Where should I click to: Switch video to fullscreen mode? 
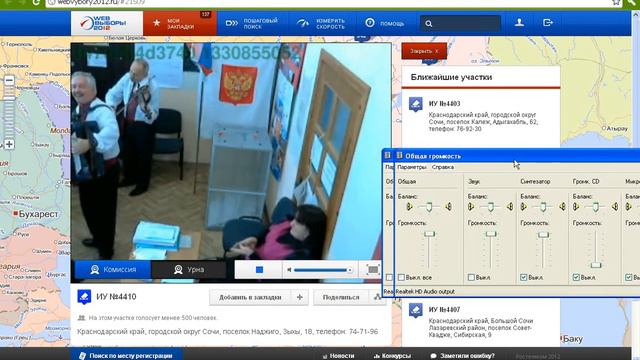click(x=373, y=270)
